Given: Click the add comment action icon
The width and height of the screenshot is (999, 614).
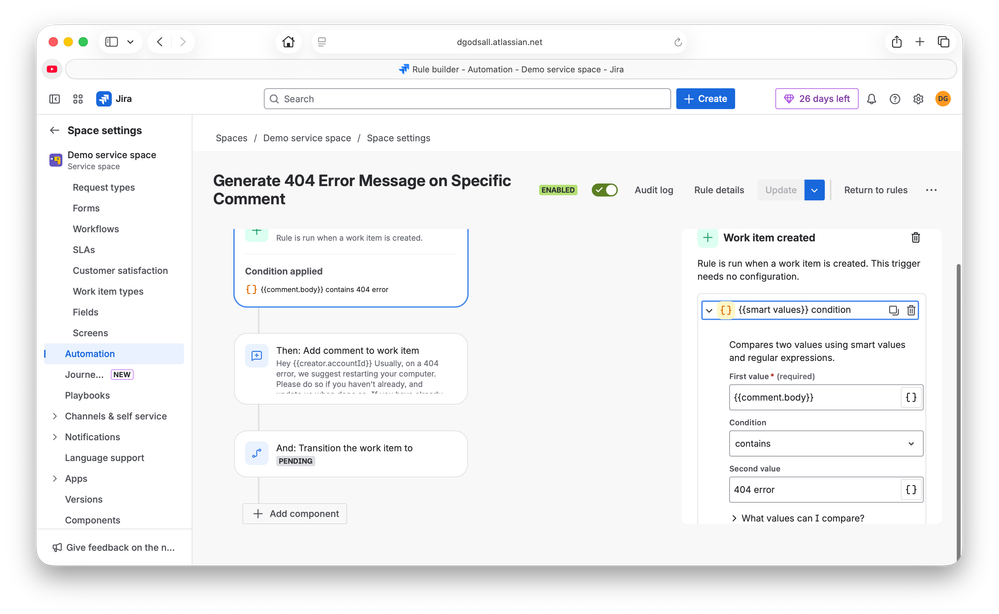Looking at the screenshot, I should click(257, 356).
